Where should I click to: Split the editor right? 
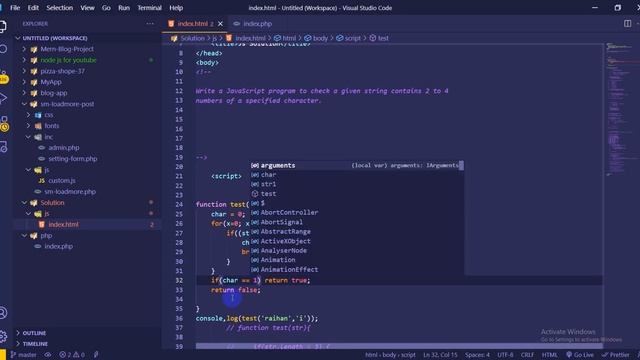[x=627, y=24]
